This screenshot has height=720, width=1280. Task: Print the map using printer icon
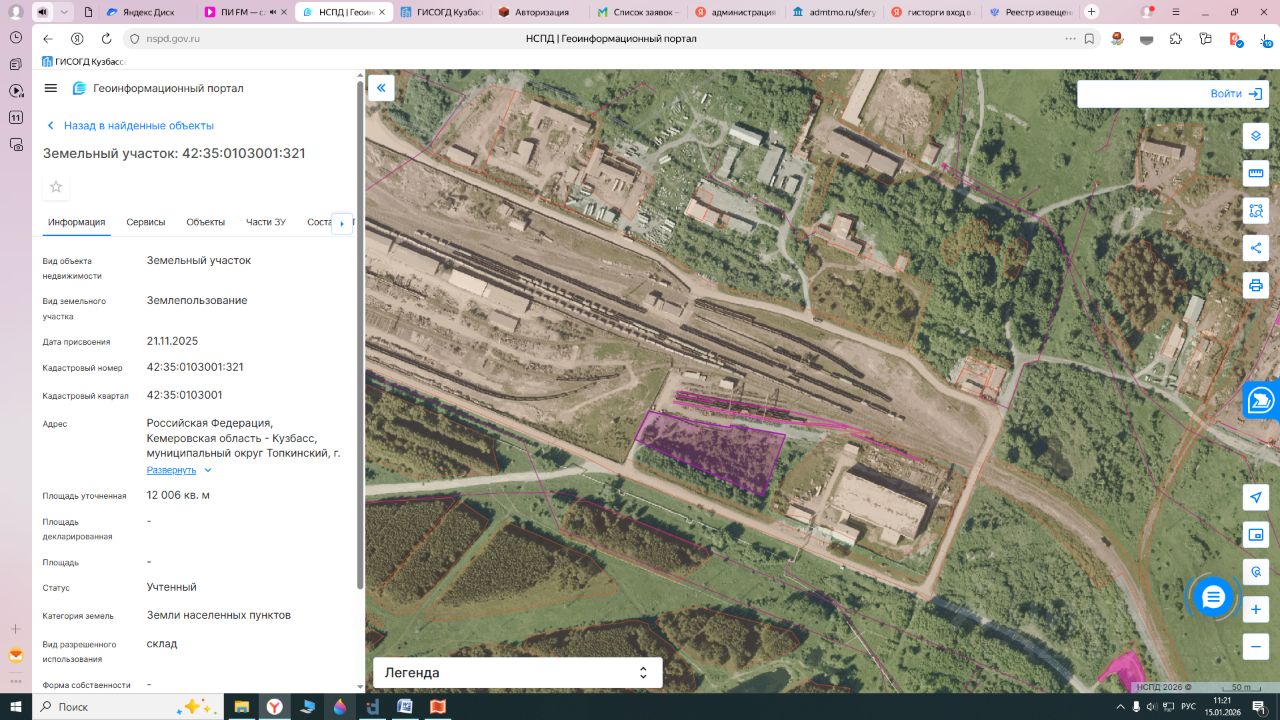click(x=1256, y=285)
